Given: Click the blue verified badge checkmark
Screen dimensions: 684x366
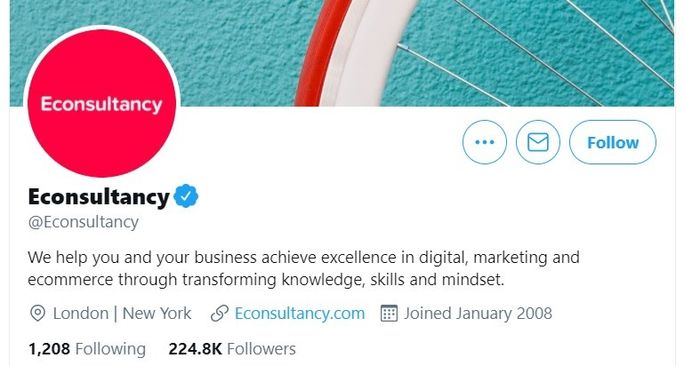Looking at the screenshot, I should coord(186,196).
